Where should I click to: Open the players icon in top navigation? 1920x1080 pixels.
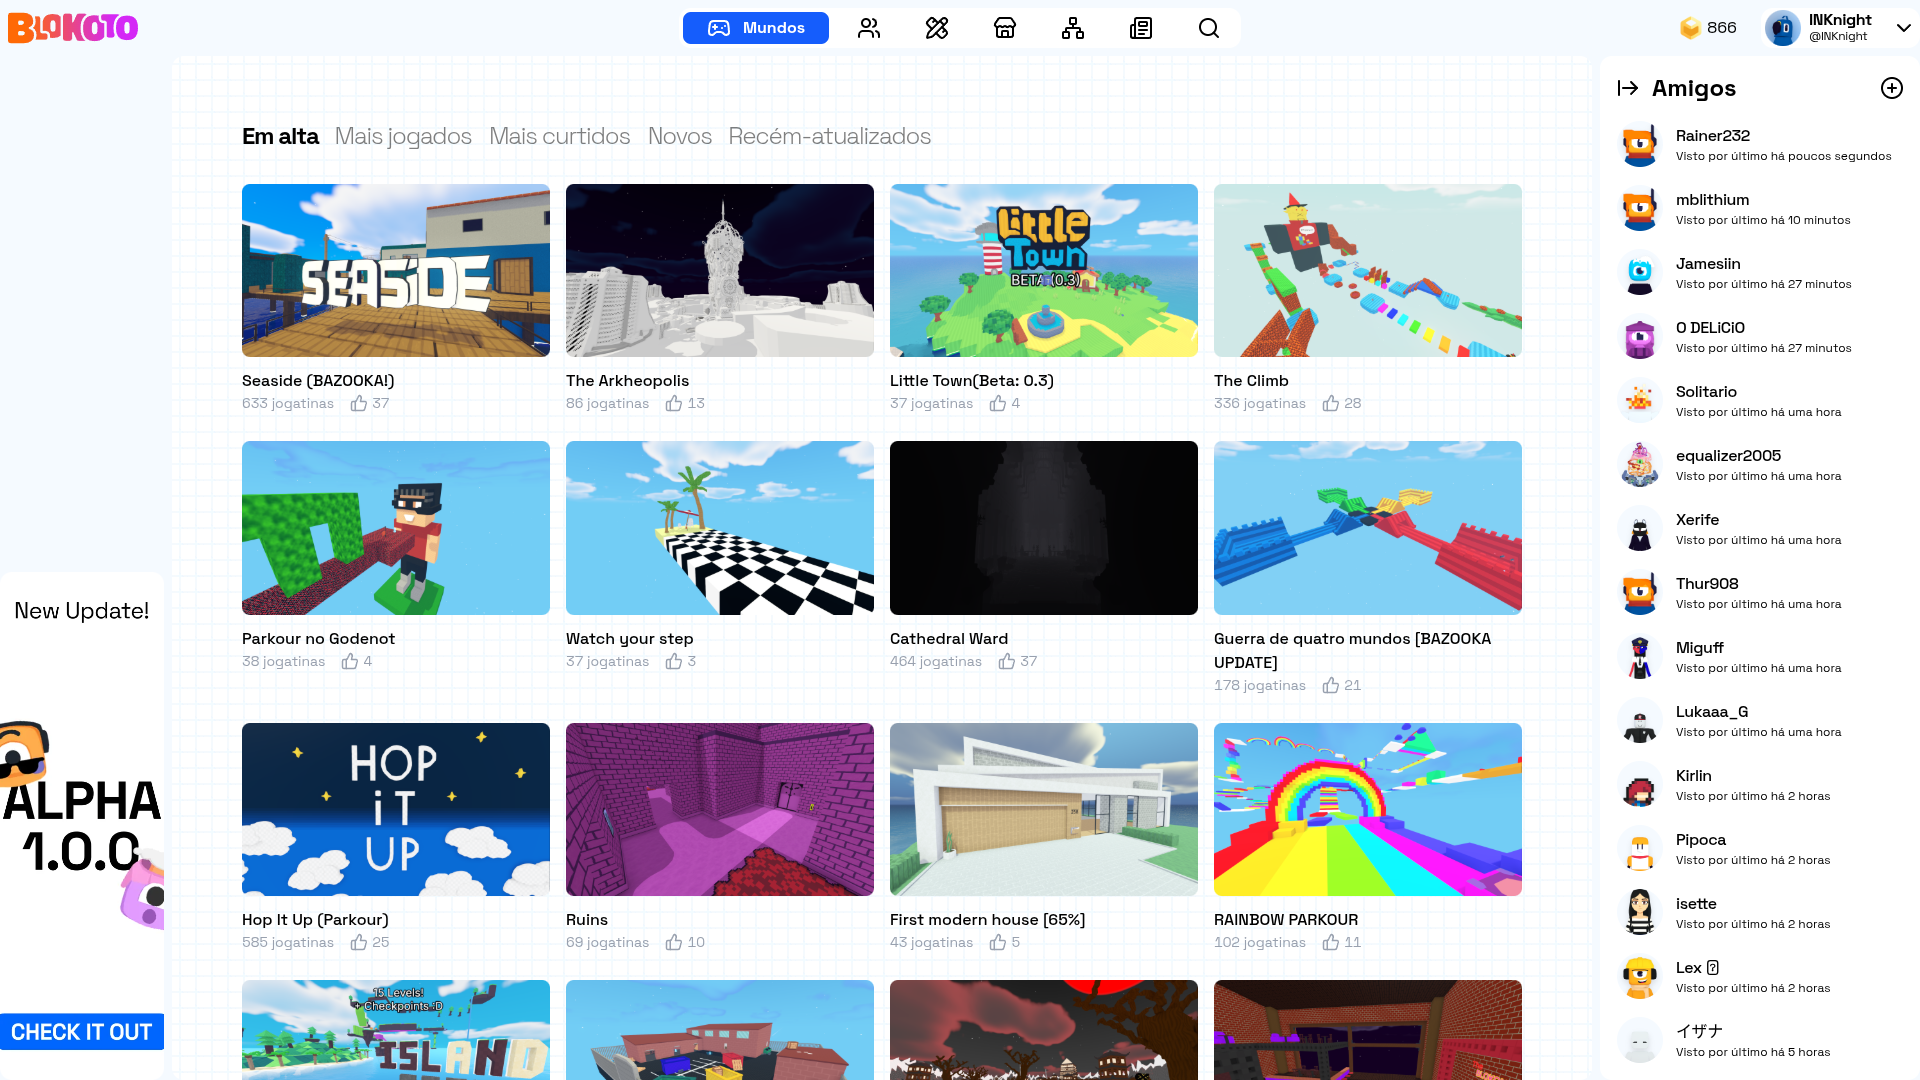click(869, 28)
